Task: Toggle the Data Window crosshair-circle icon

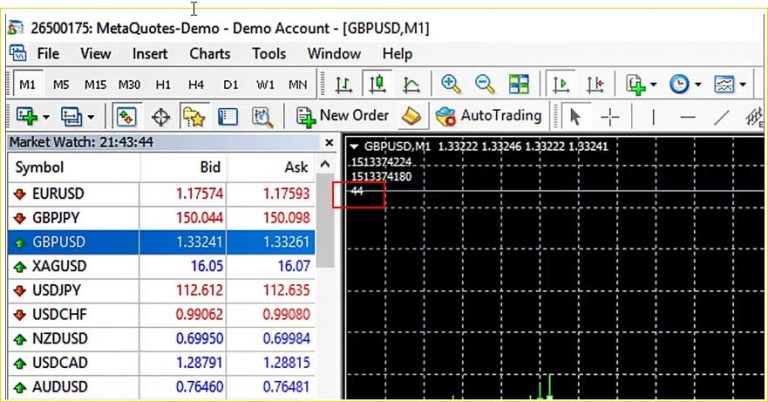Action: (x=161, y=117)
